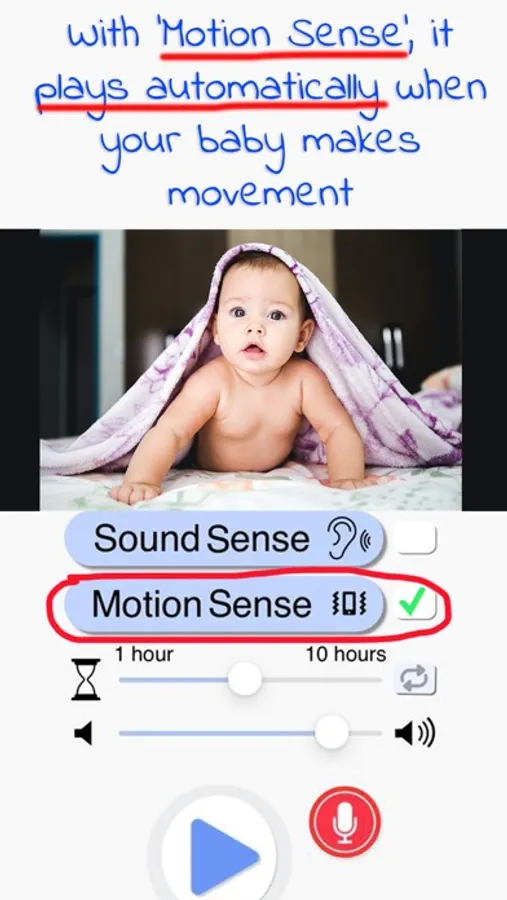
Task: Tap the red microphone record button
Action: (x=345, y=822)
